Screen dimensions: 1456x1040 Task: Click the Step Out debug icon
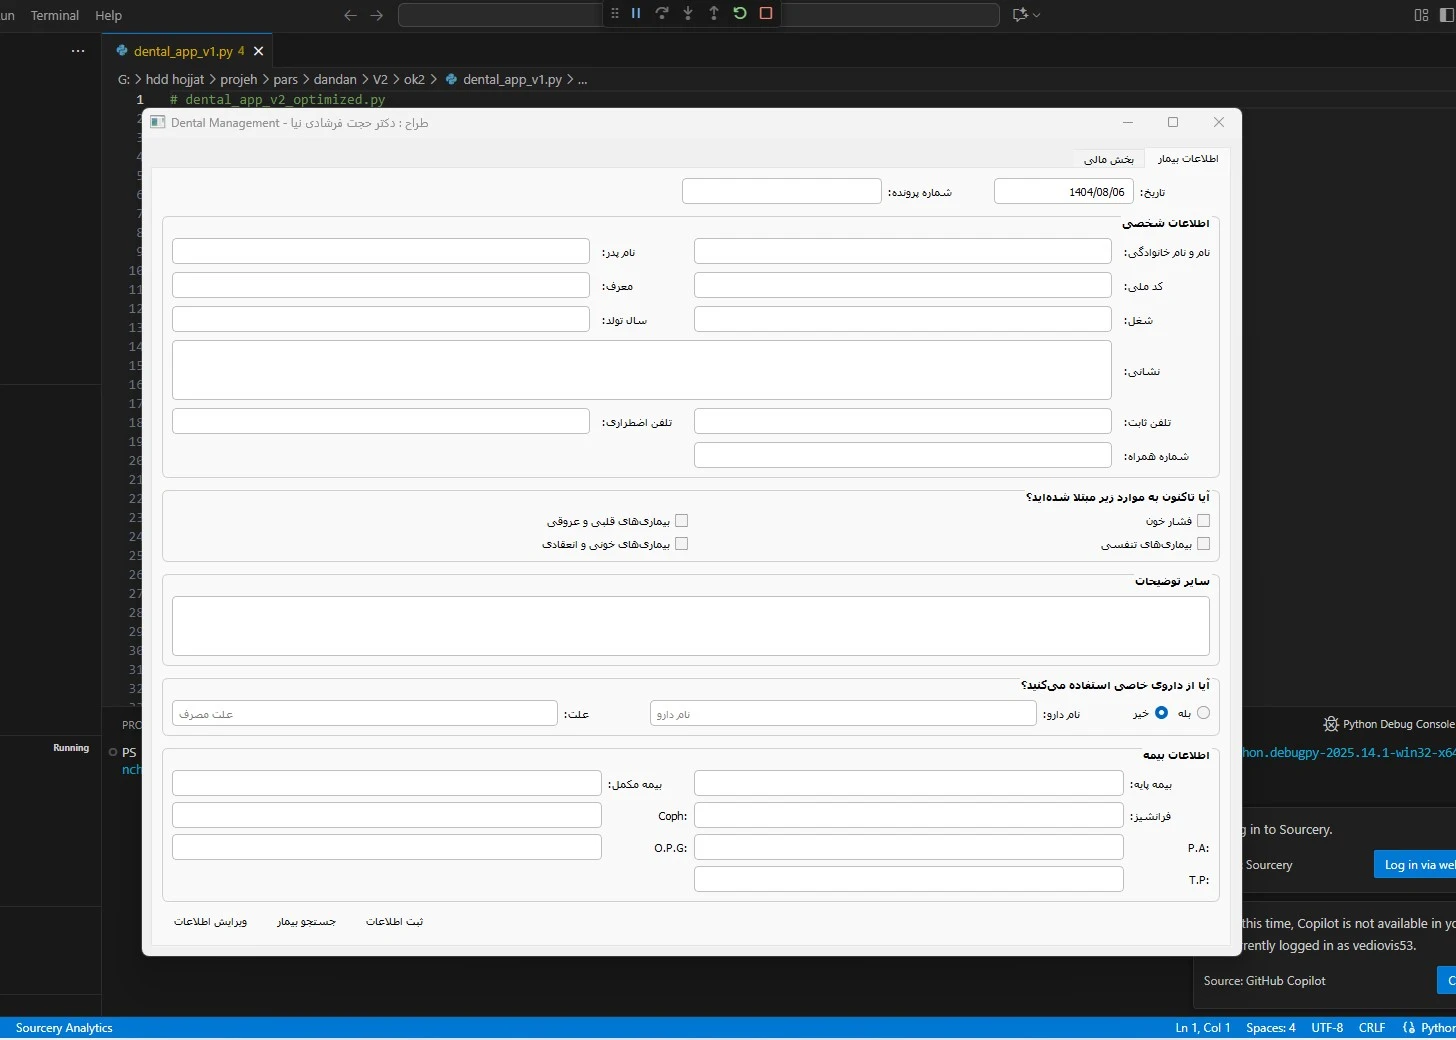click(714, 14)
